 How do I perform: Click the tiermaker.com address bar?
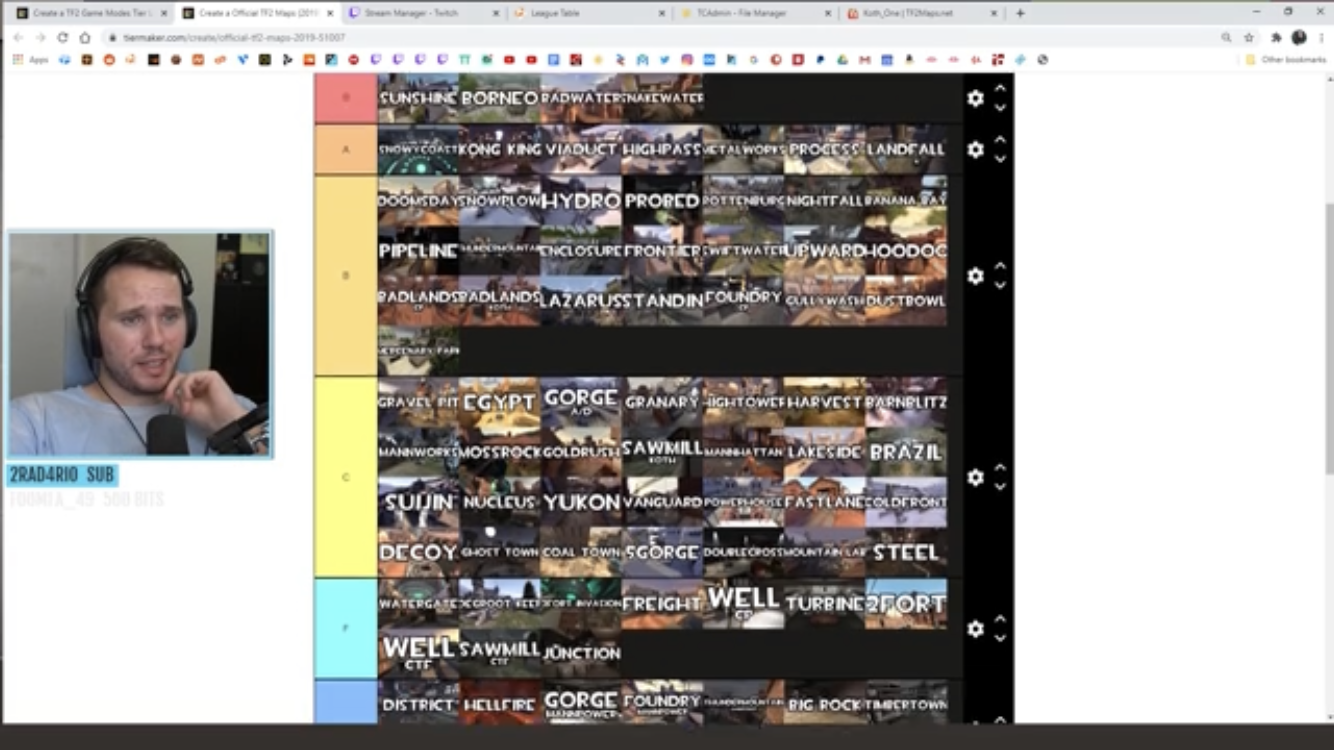tap(660, 37)
